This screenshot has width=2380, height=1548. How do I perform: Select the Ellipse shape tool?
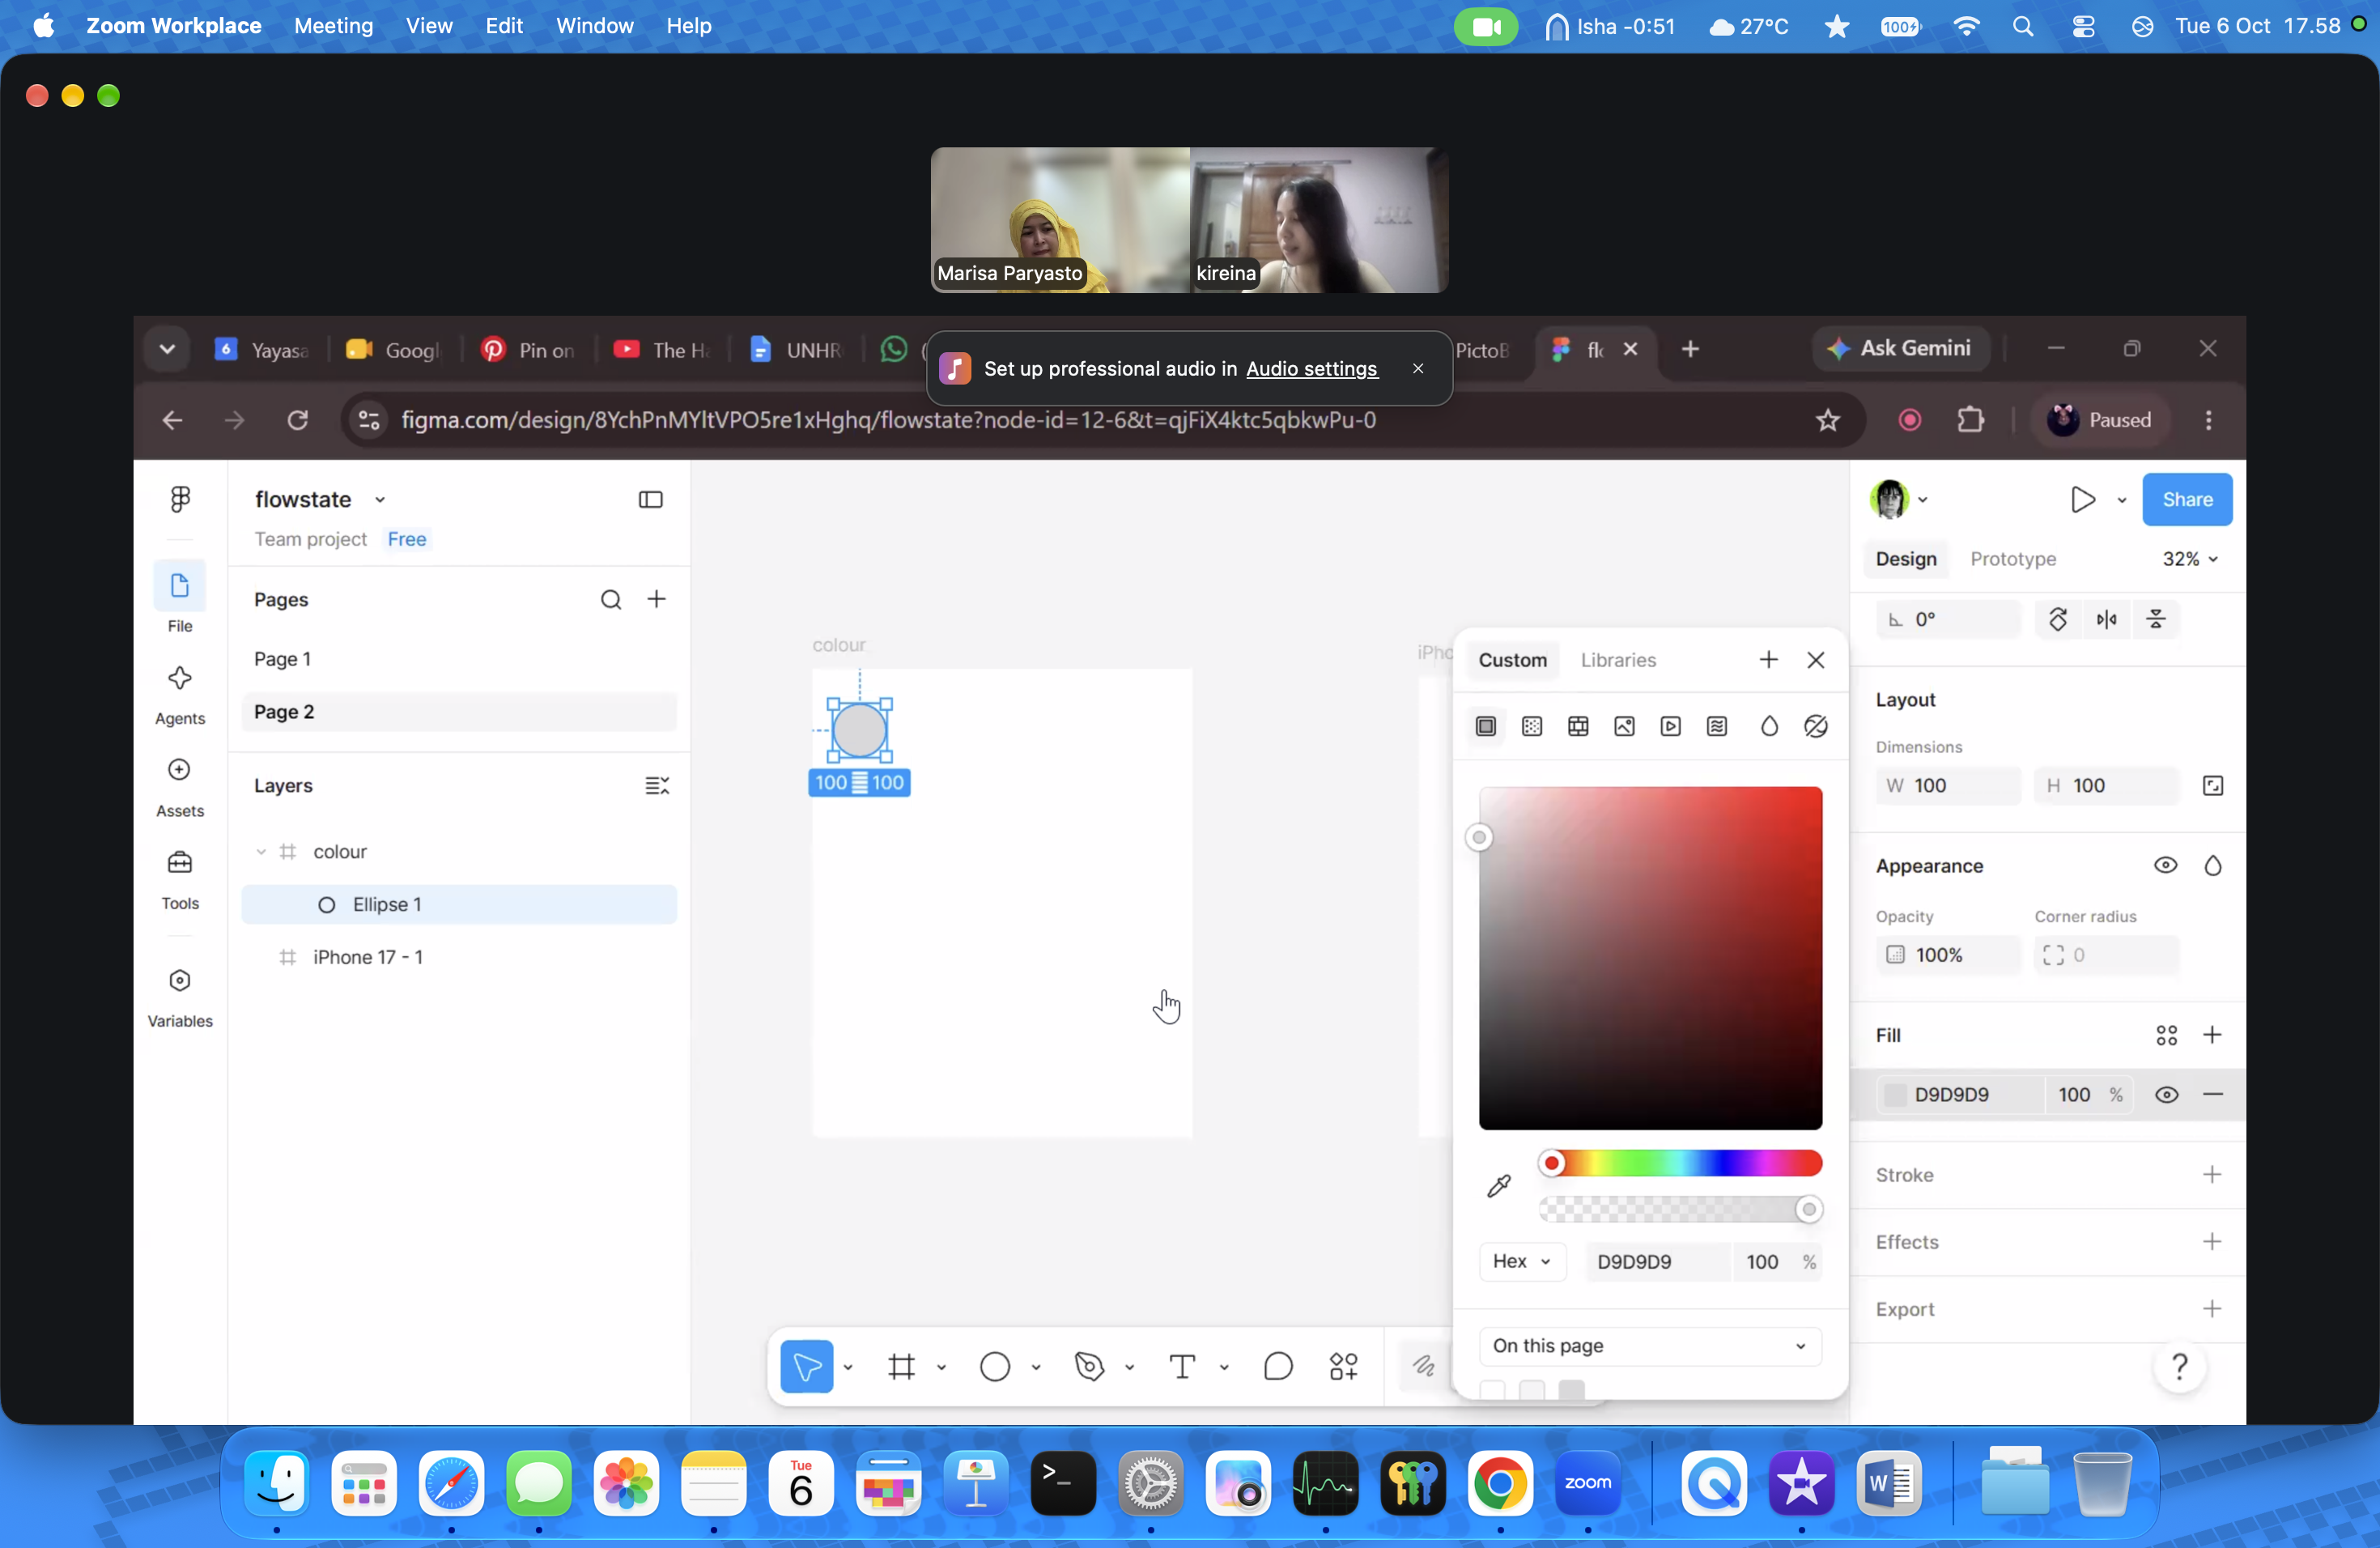995,1366
